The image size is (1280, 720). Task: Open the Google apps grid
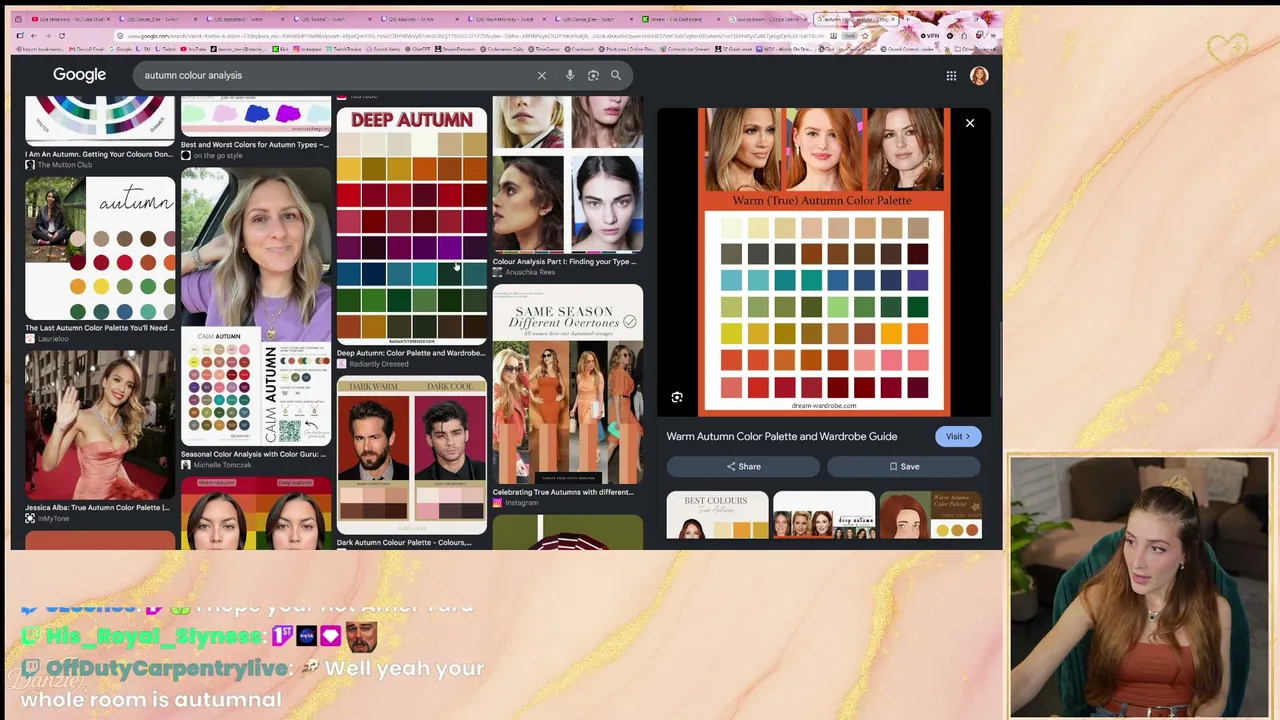[x=951, y=75]
